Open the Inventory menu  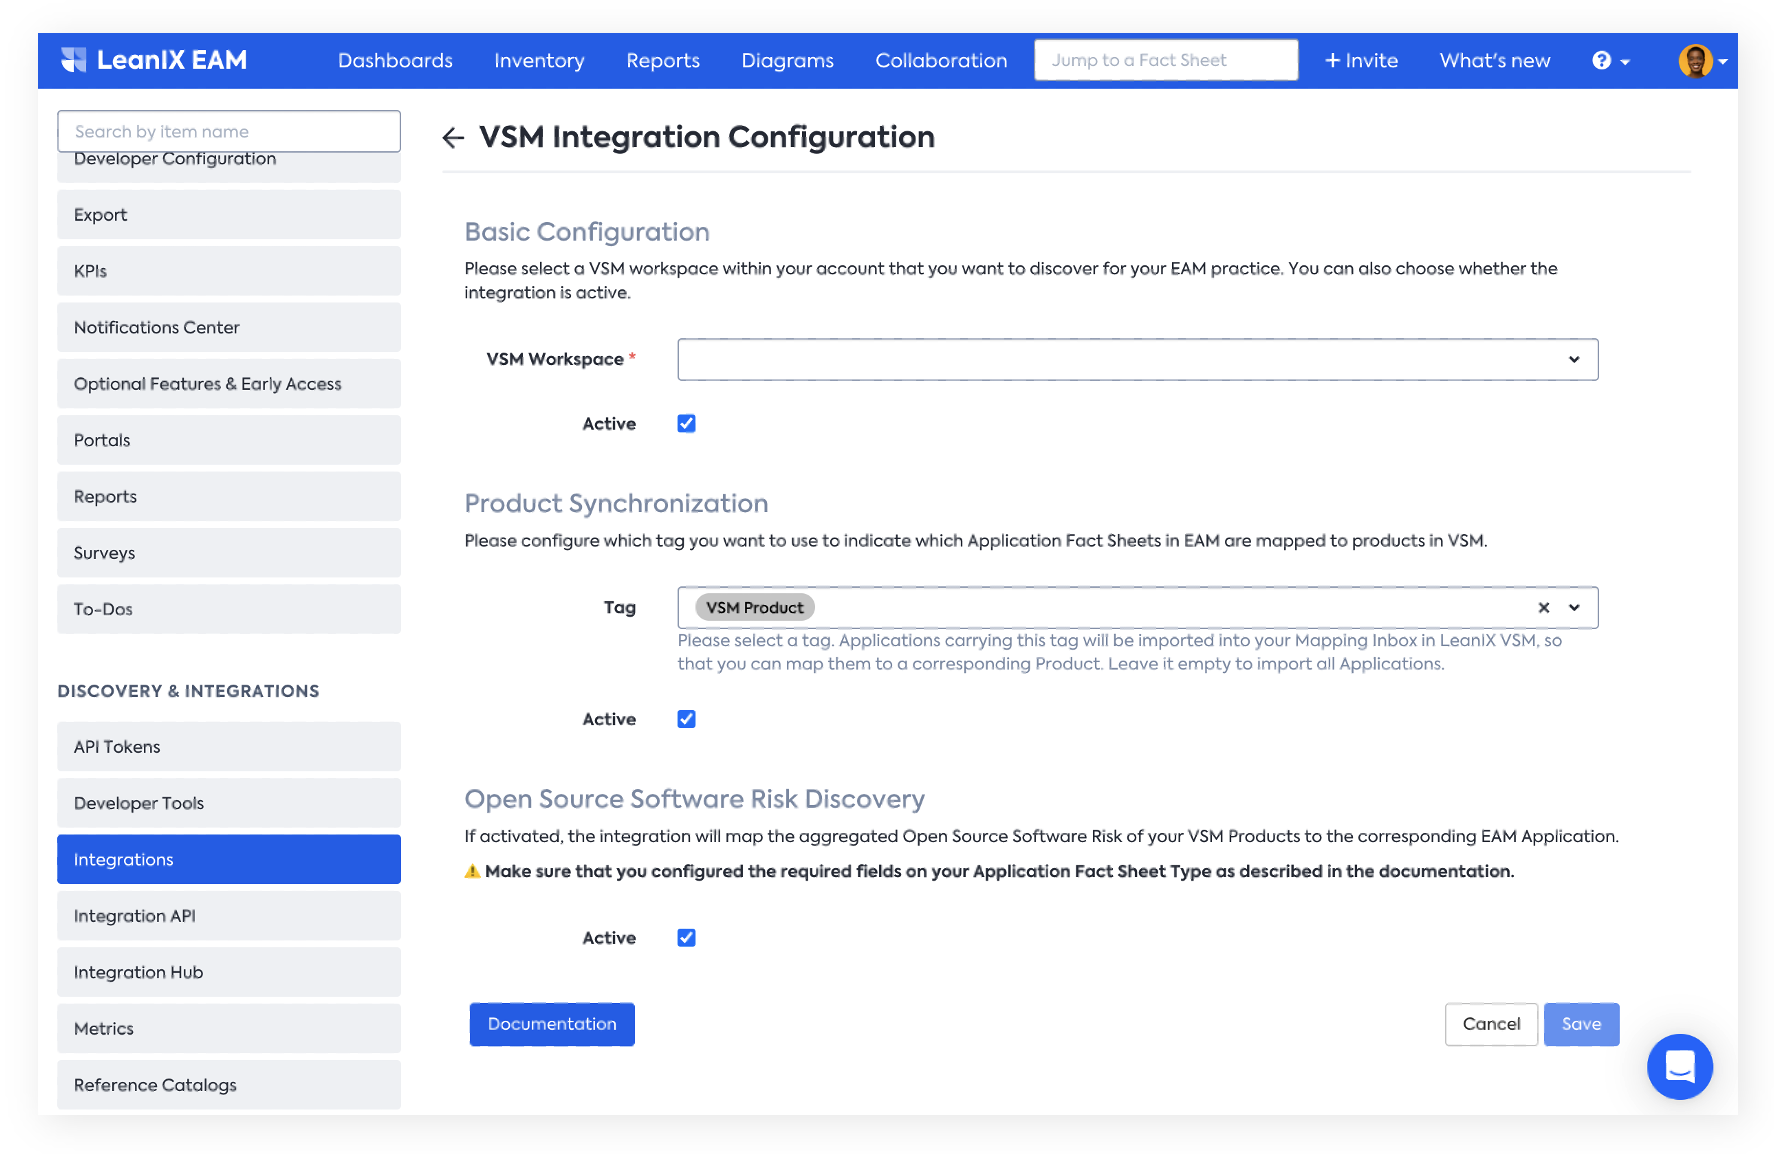click(x=539, y=61)
